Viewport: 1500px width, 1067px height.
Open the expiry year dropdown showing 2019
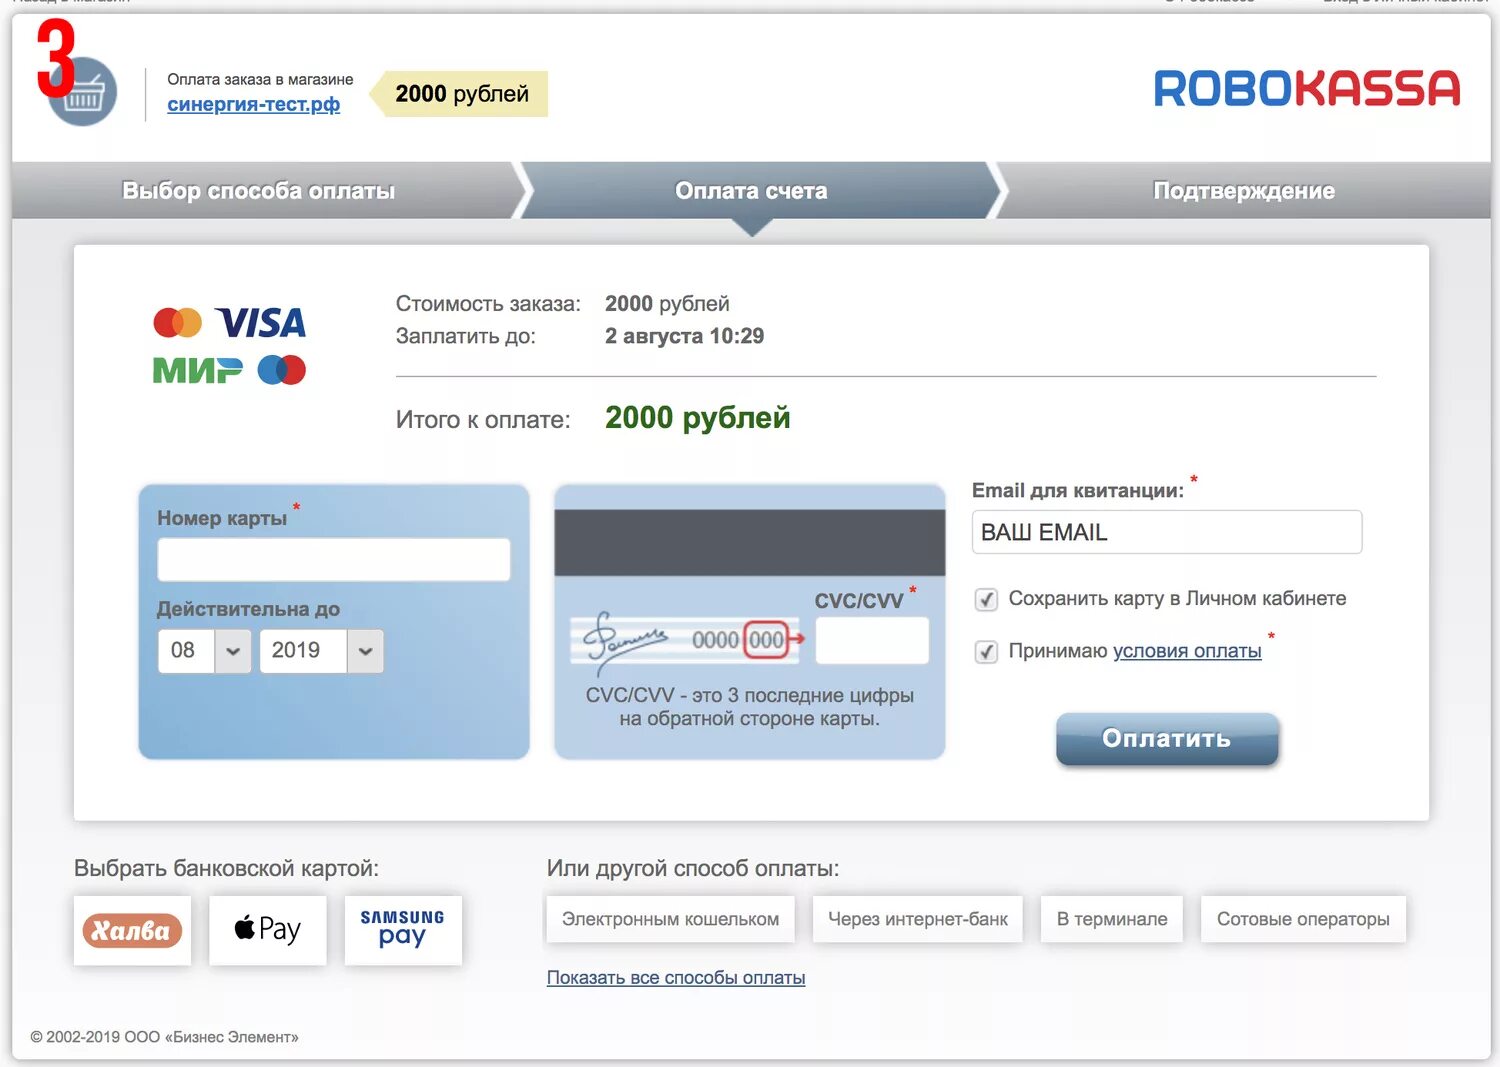321,651
